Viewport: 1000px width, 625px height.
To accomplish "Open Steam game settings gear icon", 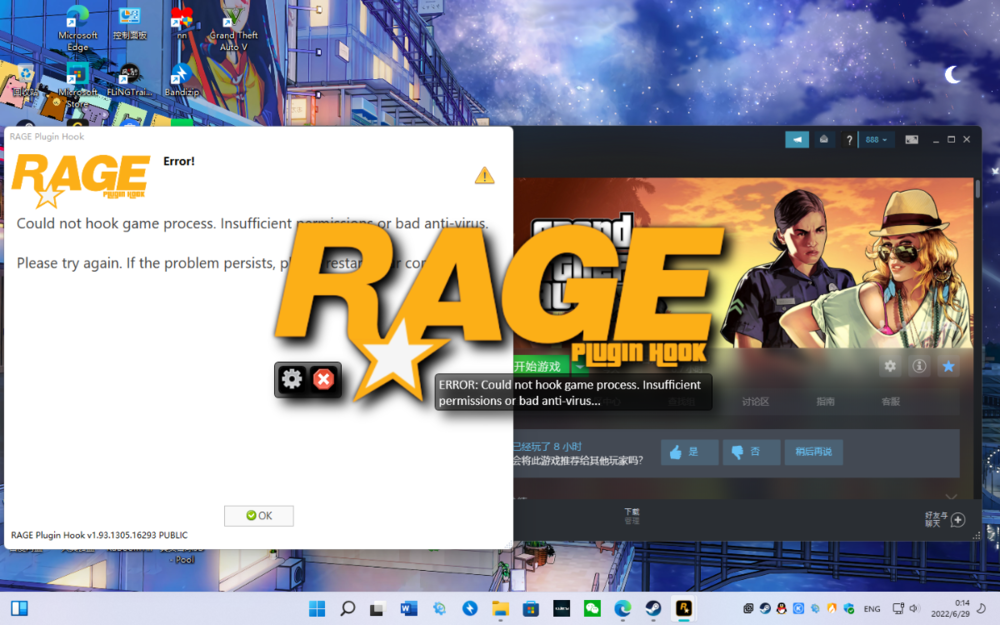I will [889, 367].
